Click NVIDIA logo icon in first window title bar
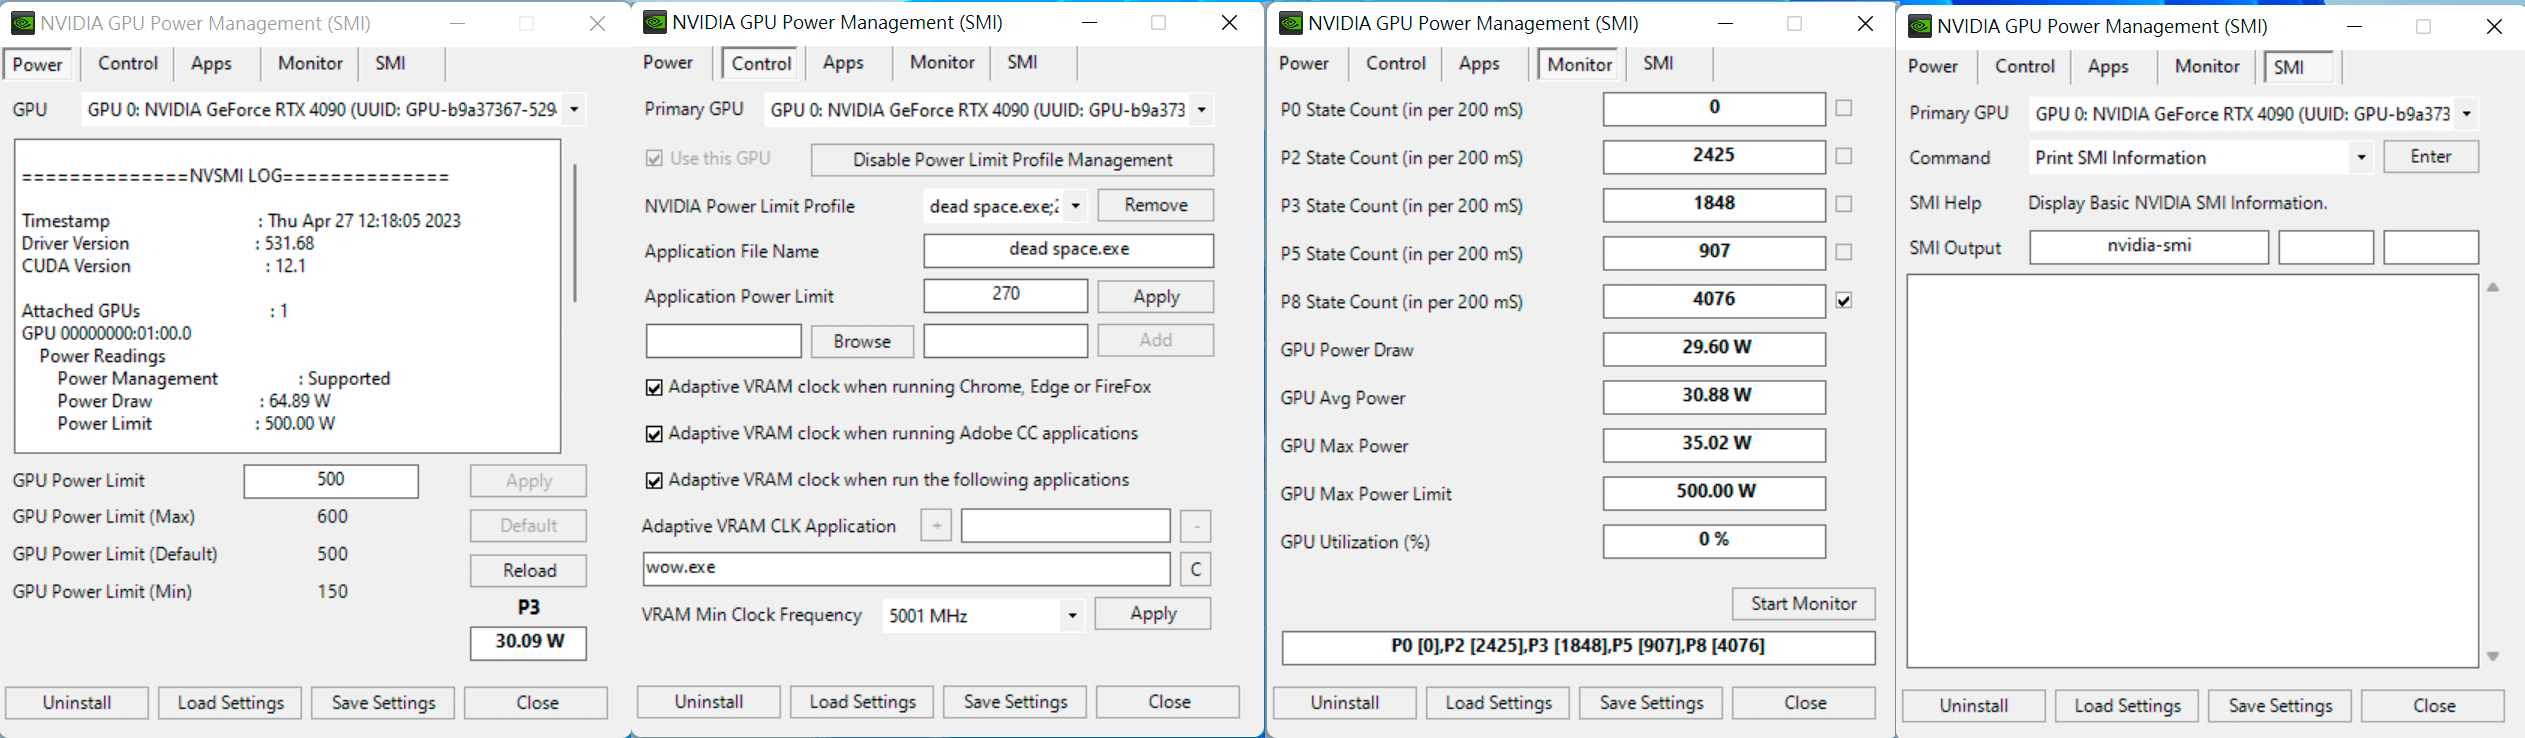 click(x=22, y=23)
